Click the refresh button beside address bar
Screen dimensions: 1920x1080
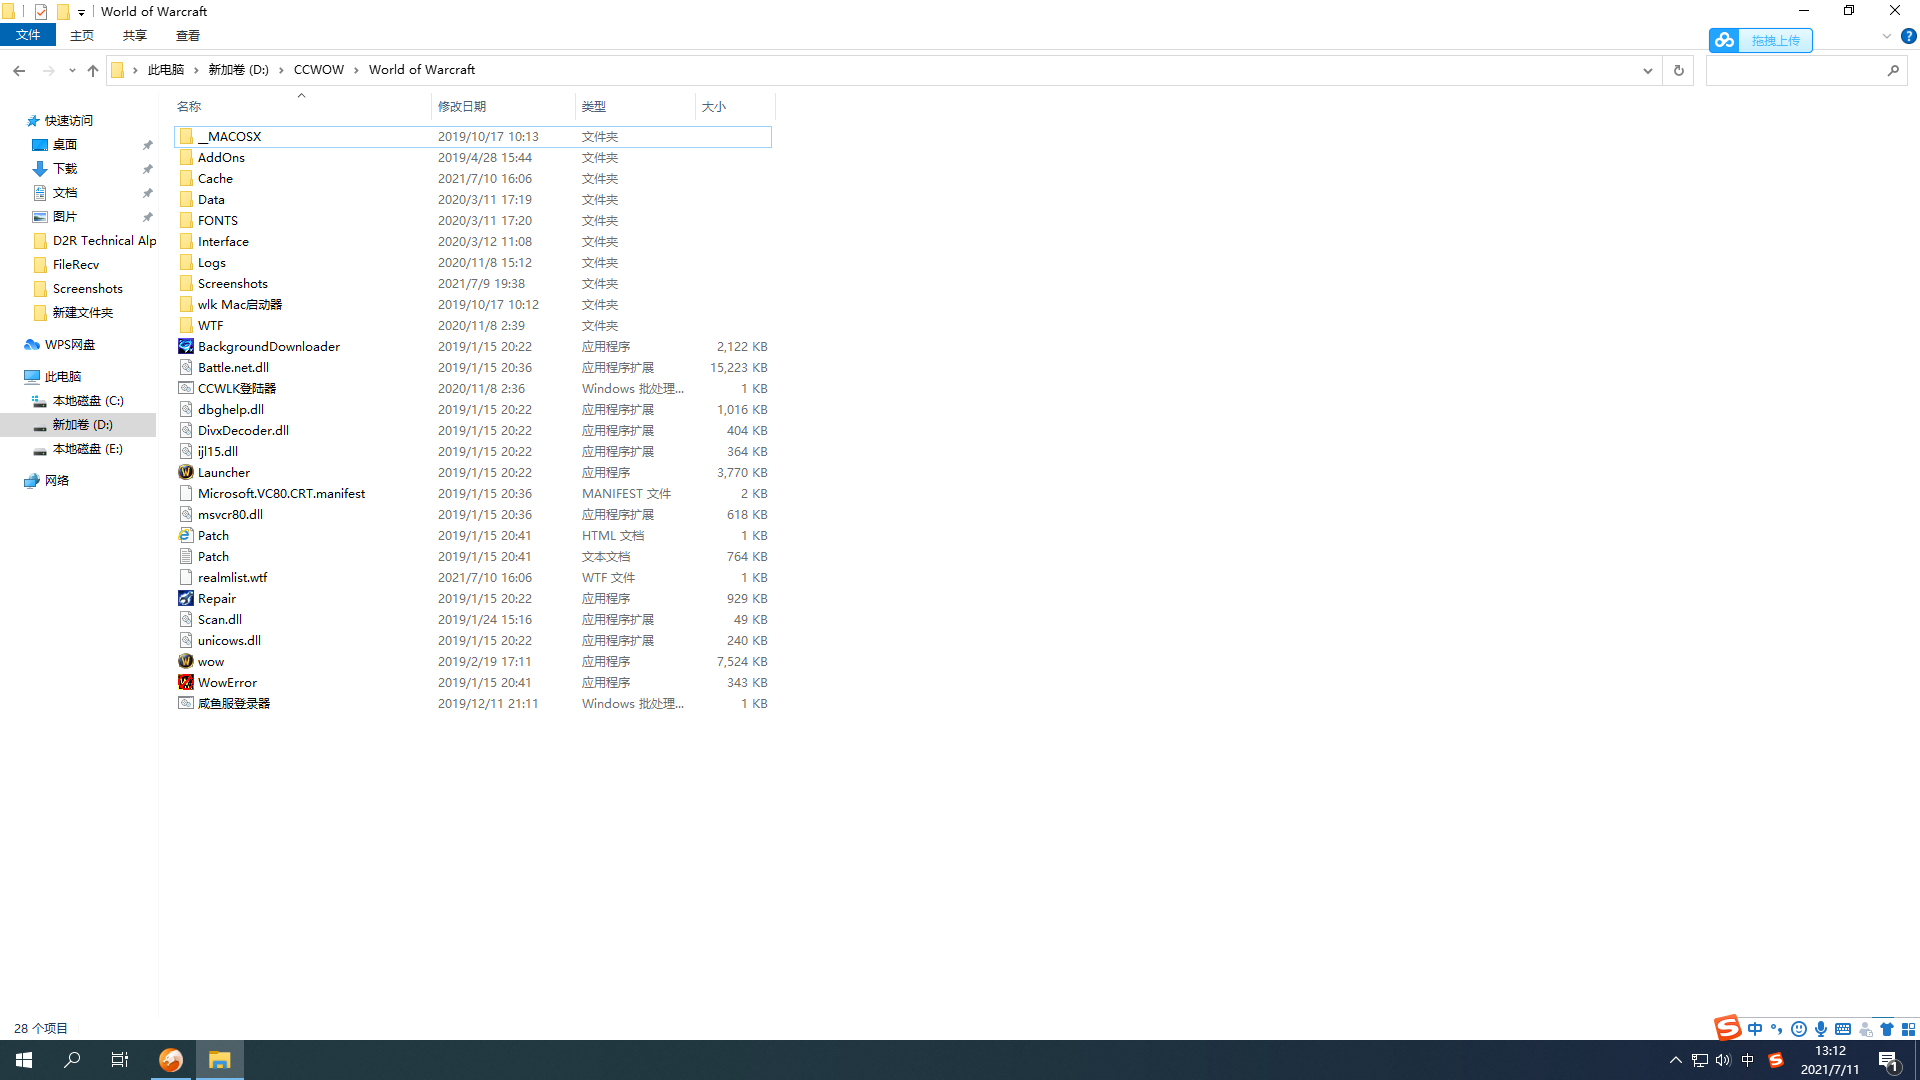(x=1678, y=70)
